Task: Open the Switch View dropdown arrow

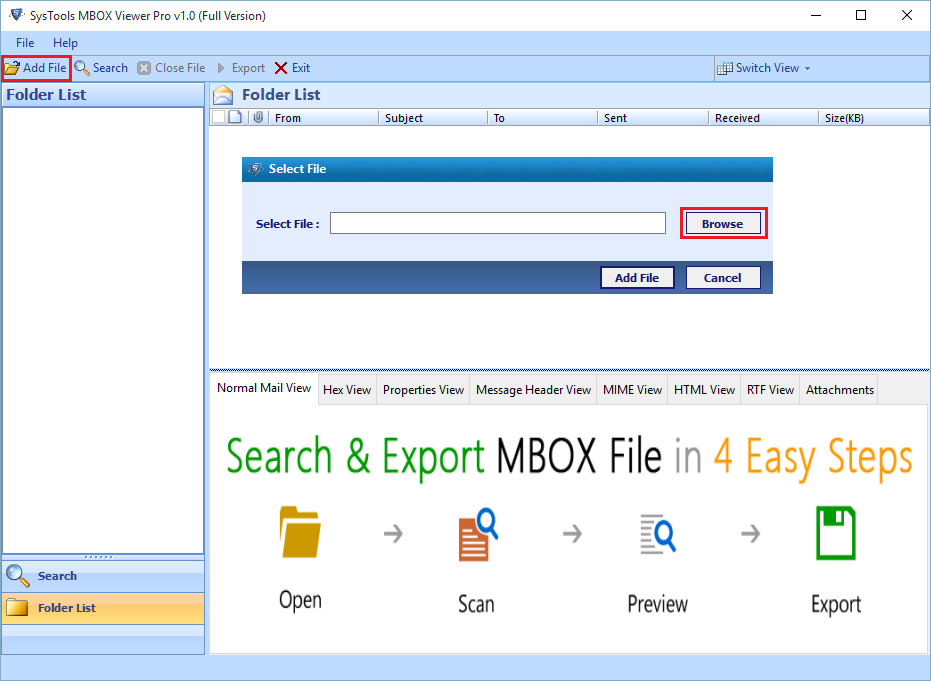Action: tap(808, 69)
